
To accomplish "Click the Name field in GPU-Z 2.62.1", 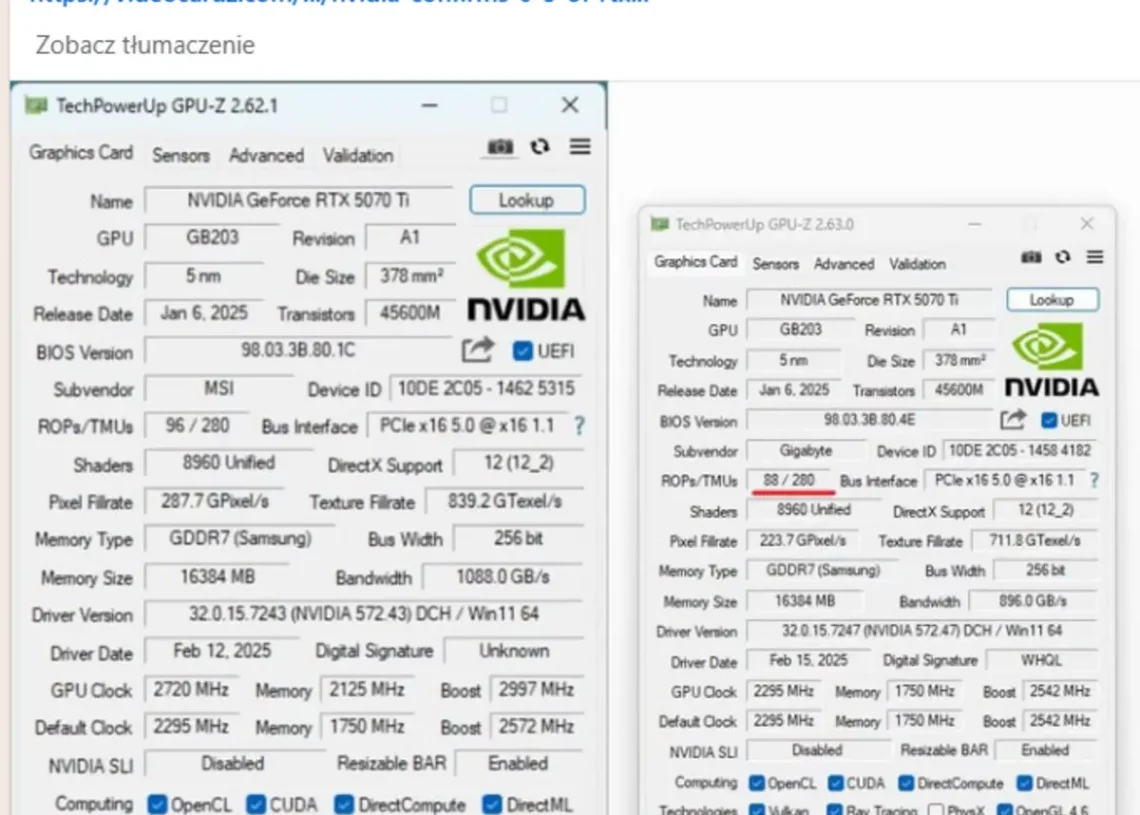I will tap(298, 200).
